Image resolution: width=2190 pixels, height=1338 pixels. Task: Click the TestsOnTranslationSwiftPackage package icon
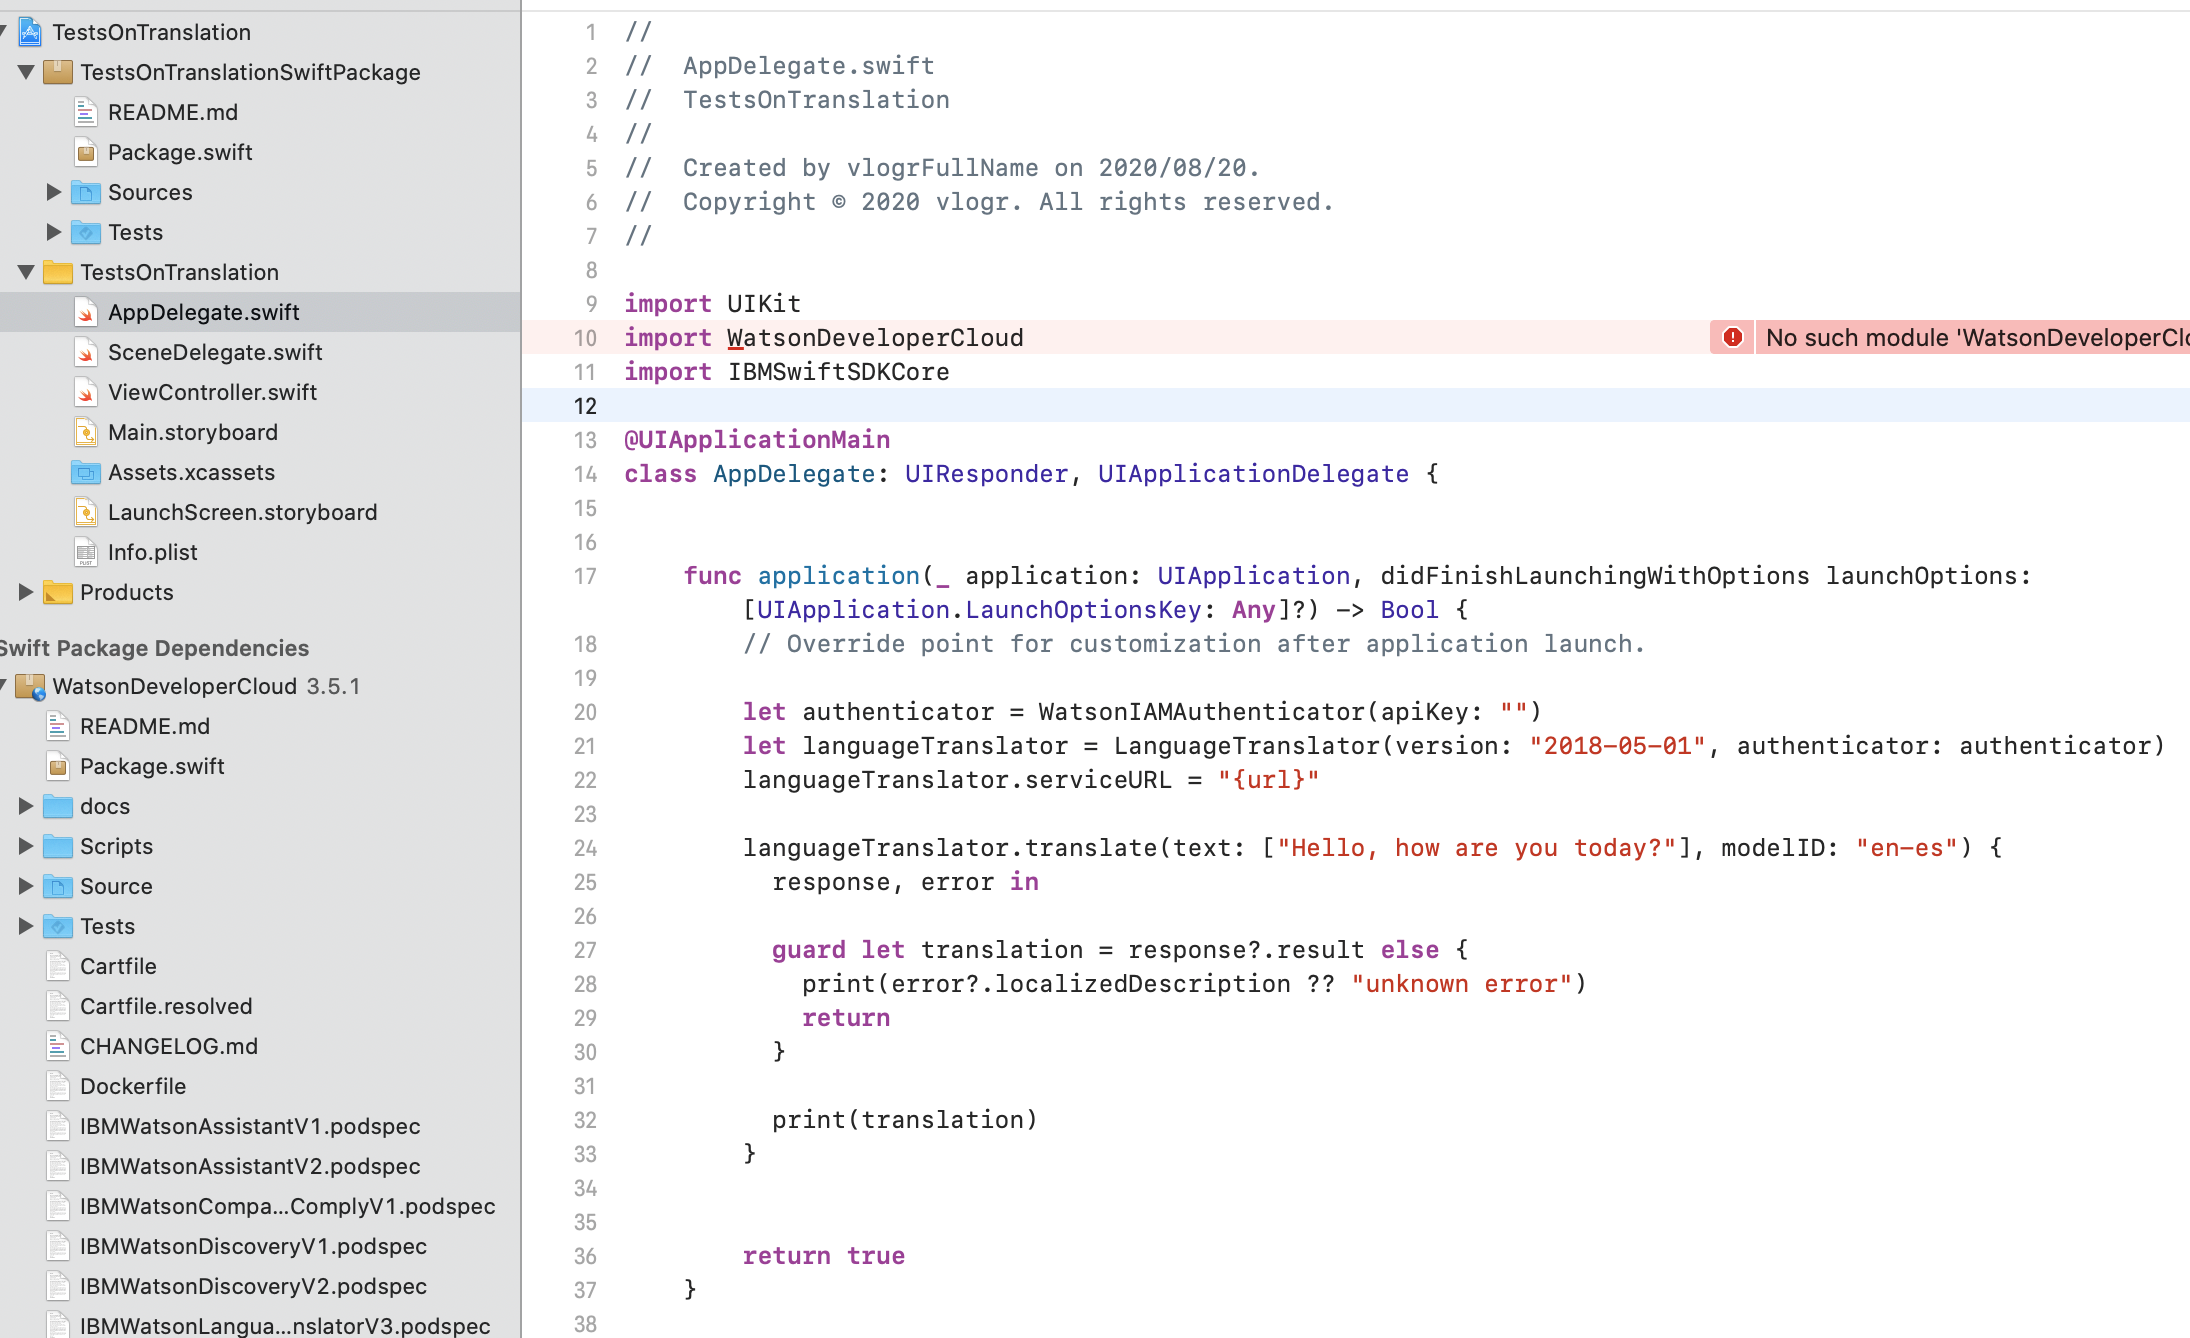[58, 72]
